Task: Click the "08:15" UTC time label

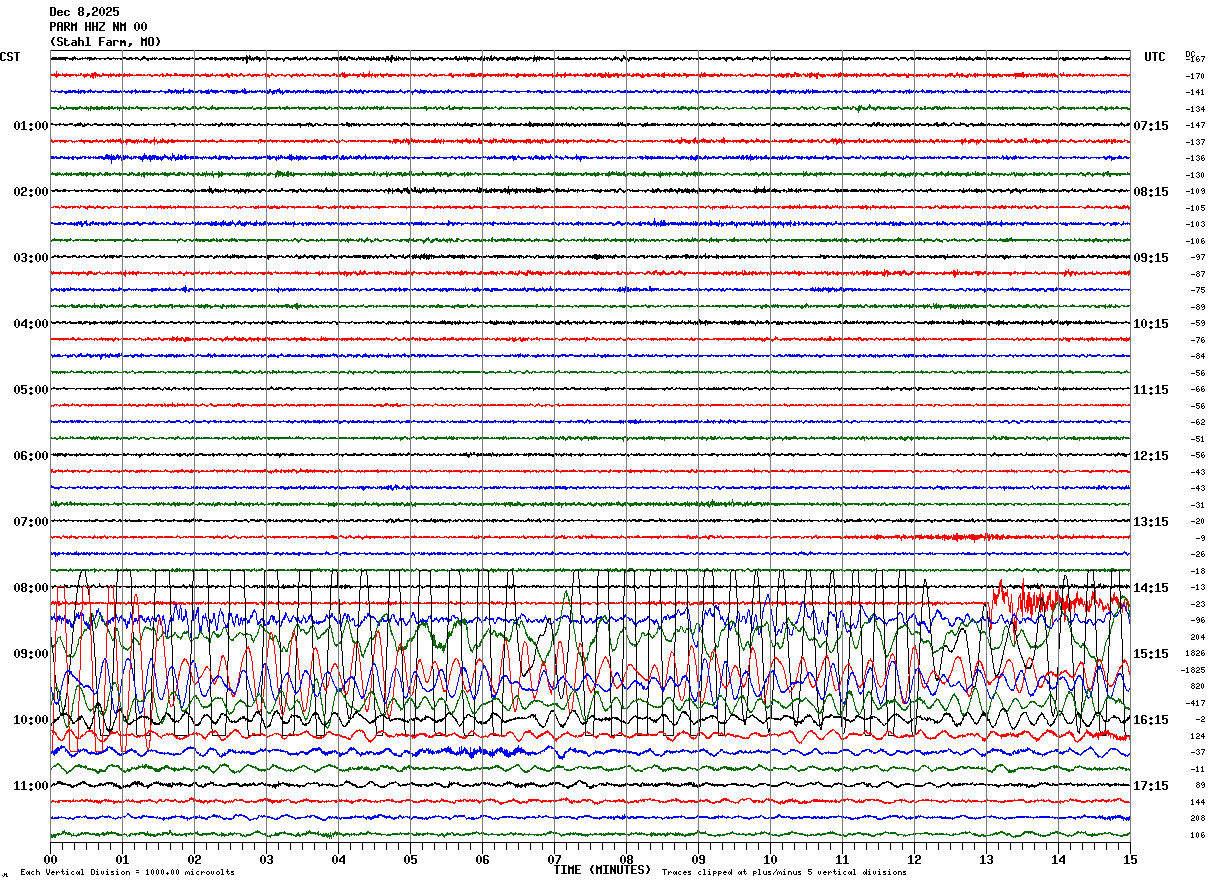Action: (x=1151, y=192)
